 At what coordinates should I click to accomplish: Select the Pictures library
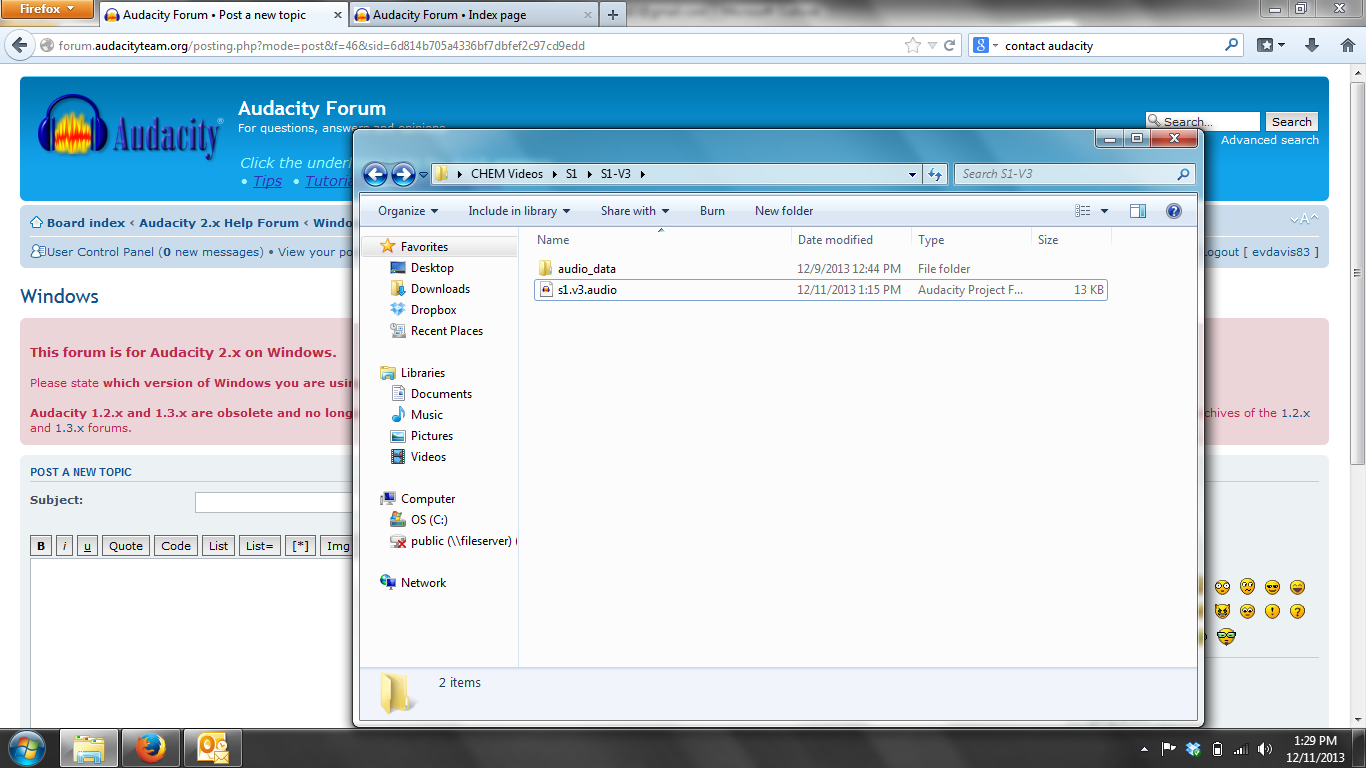[x=431, y=436]
